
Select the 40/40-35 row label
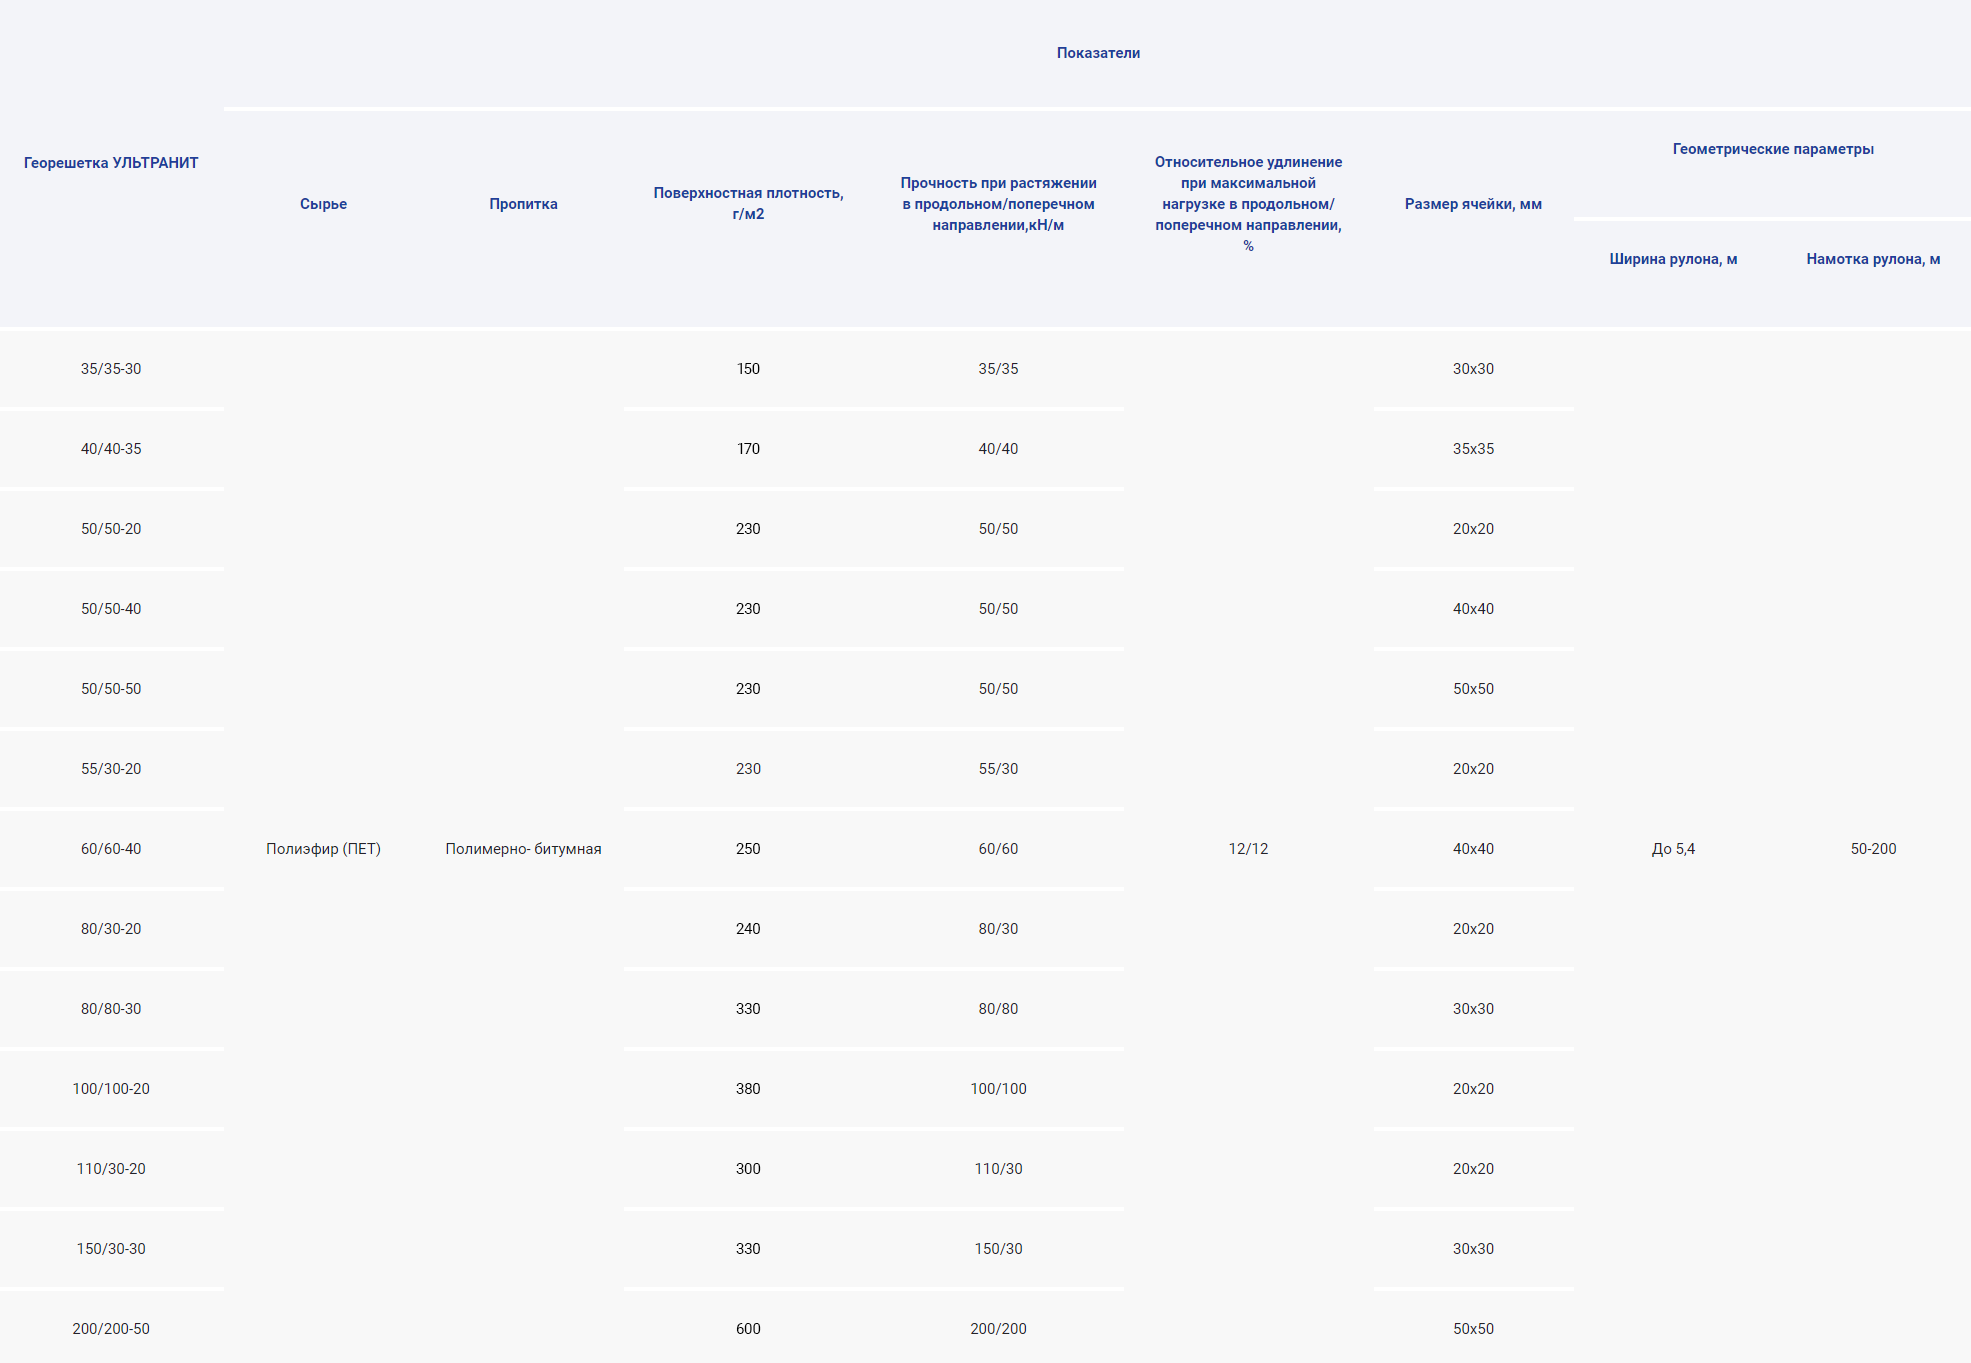tap(111, 449)
